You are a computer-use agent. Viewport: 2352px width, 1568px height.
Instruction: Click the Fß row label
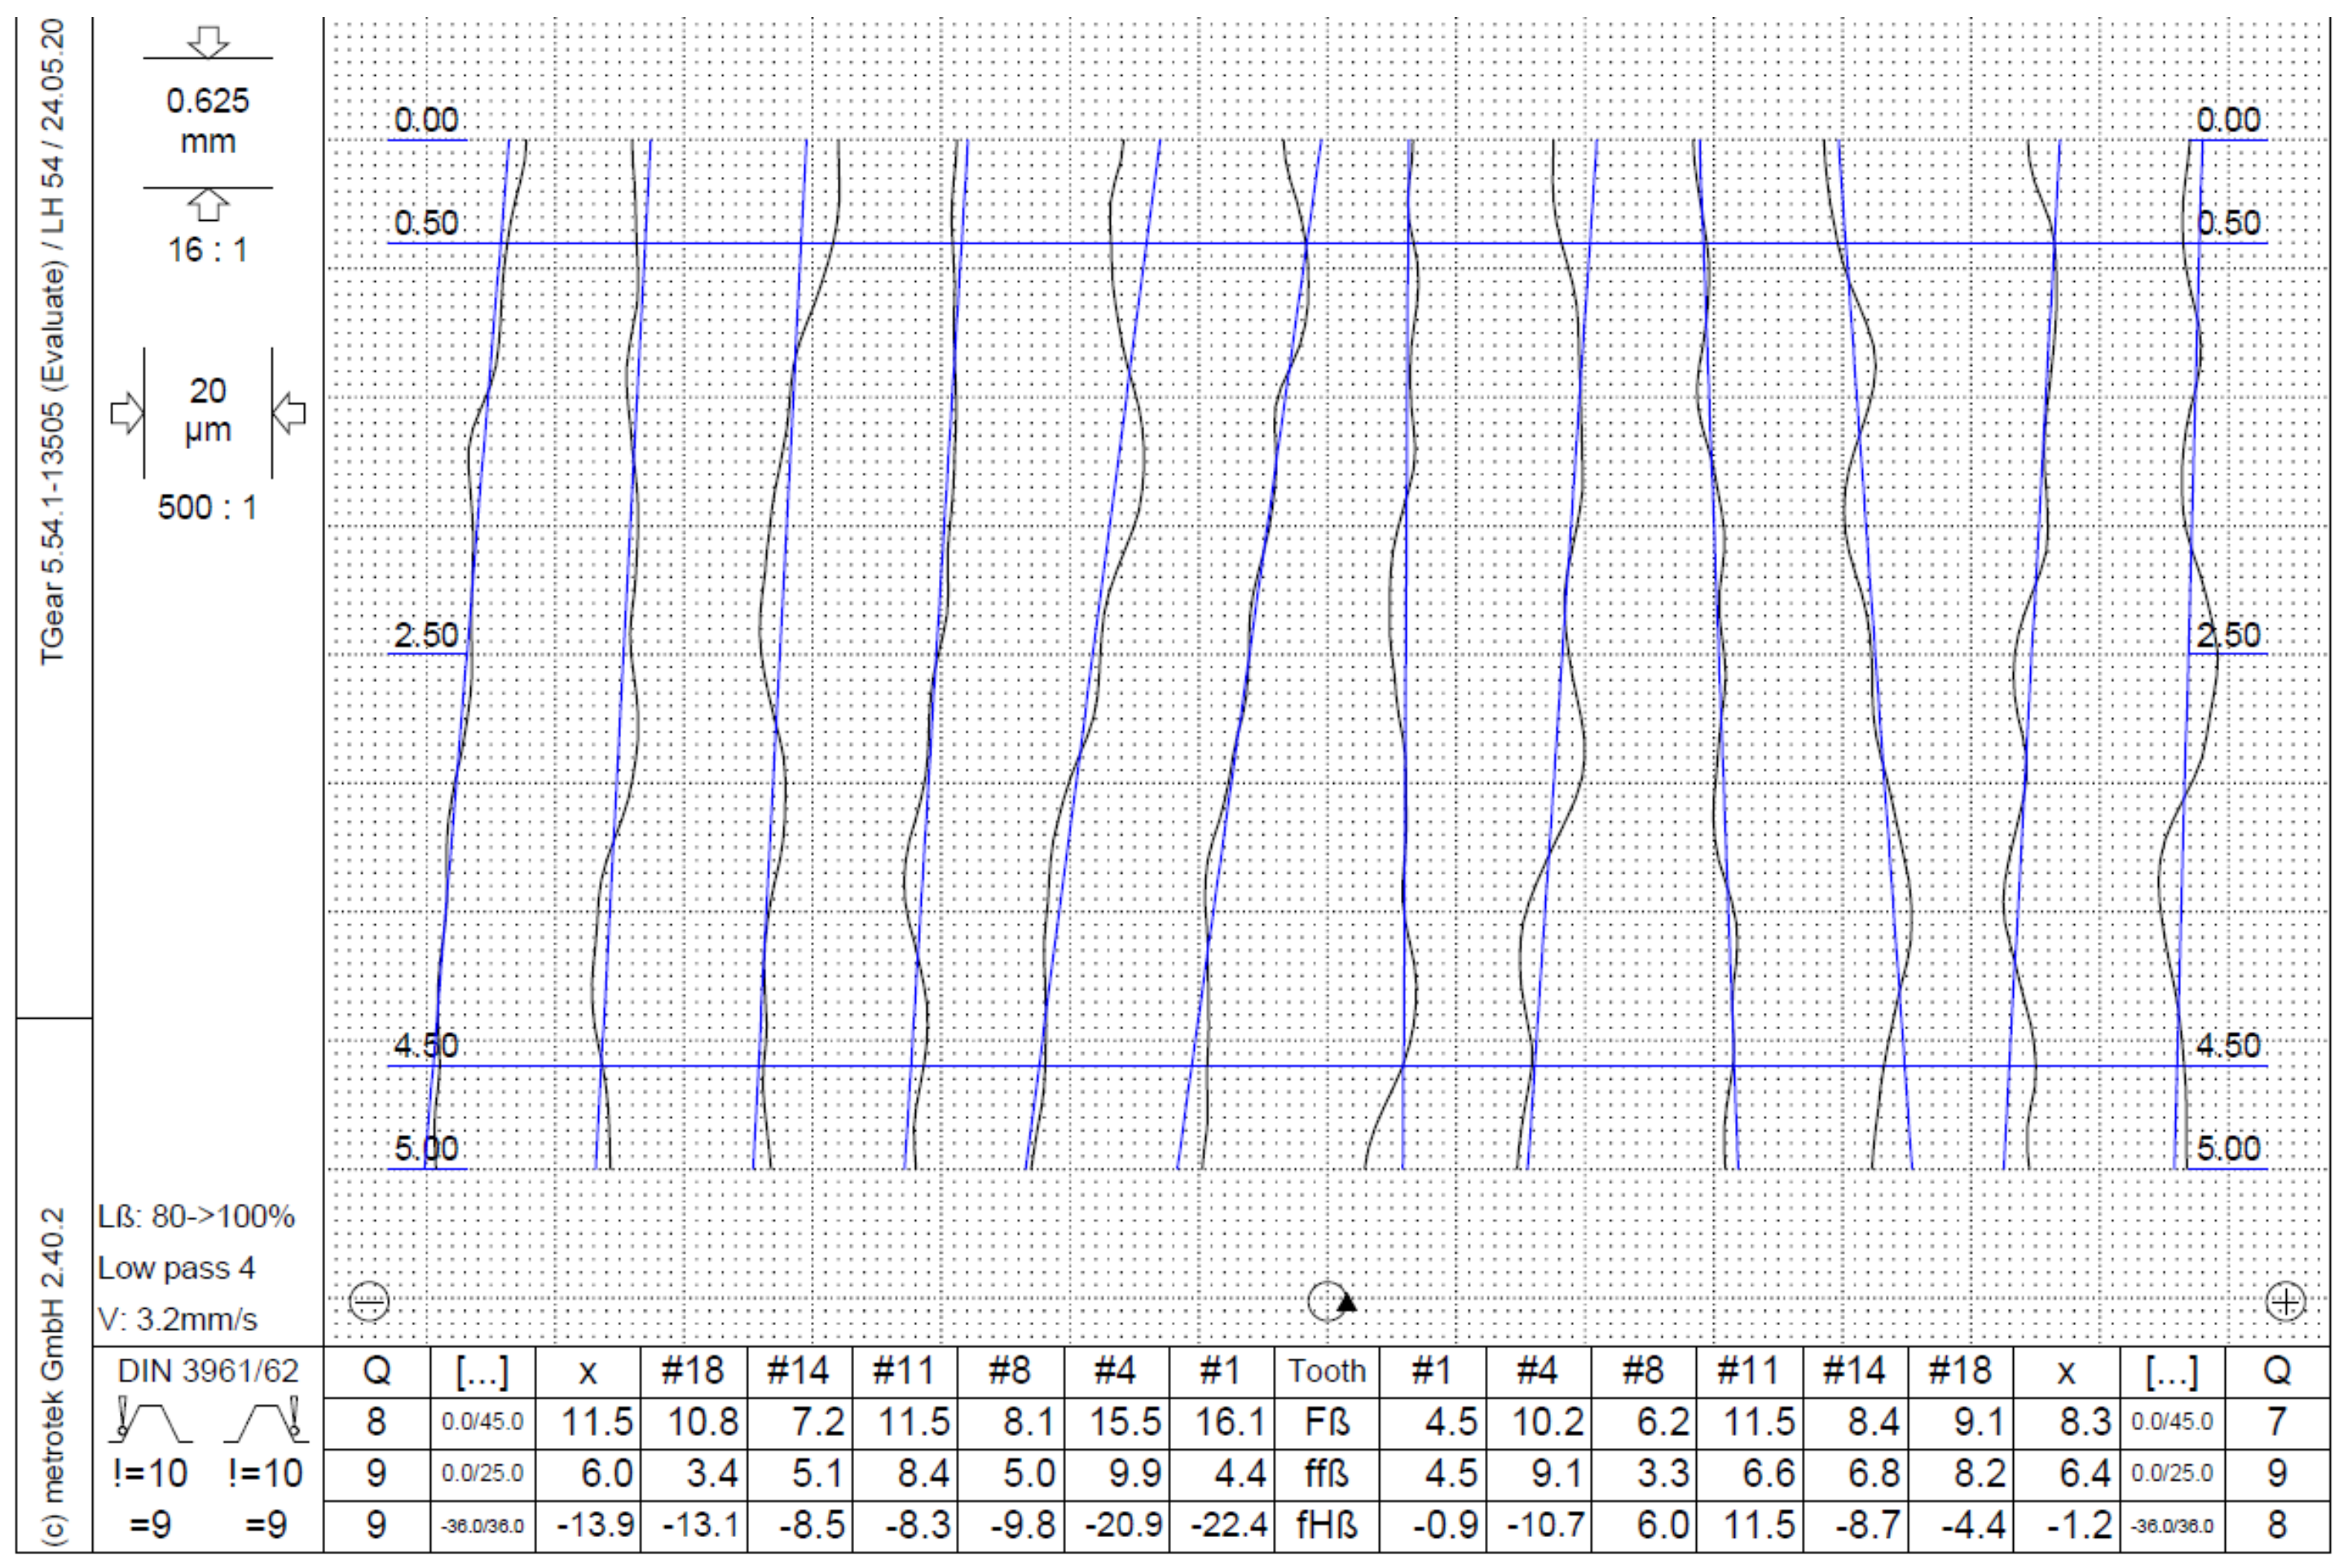(1327, 1422)
